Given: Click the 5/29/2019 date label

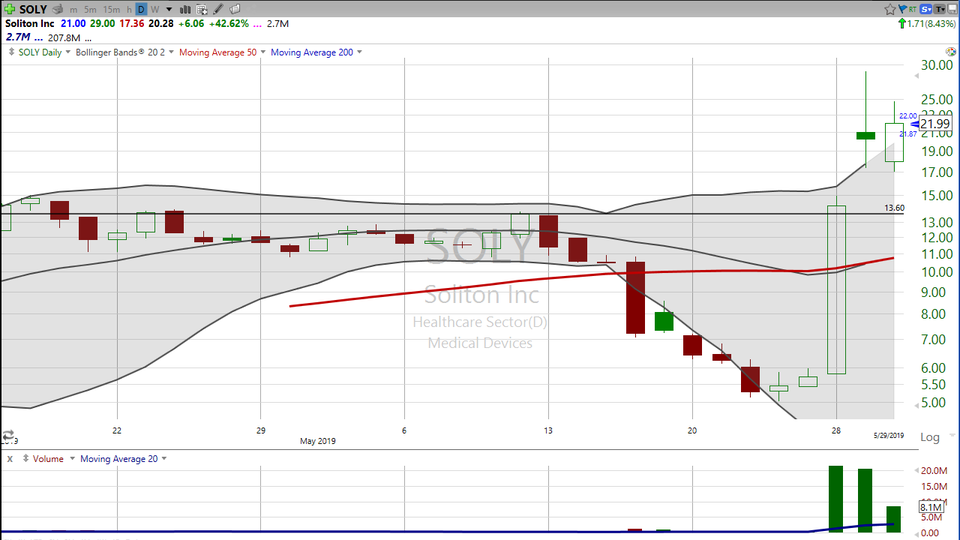Looking at the screenshot, I should pos(888,435).
